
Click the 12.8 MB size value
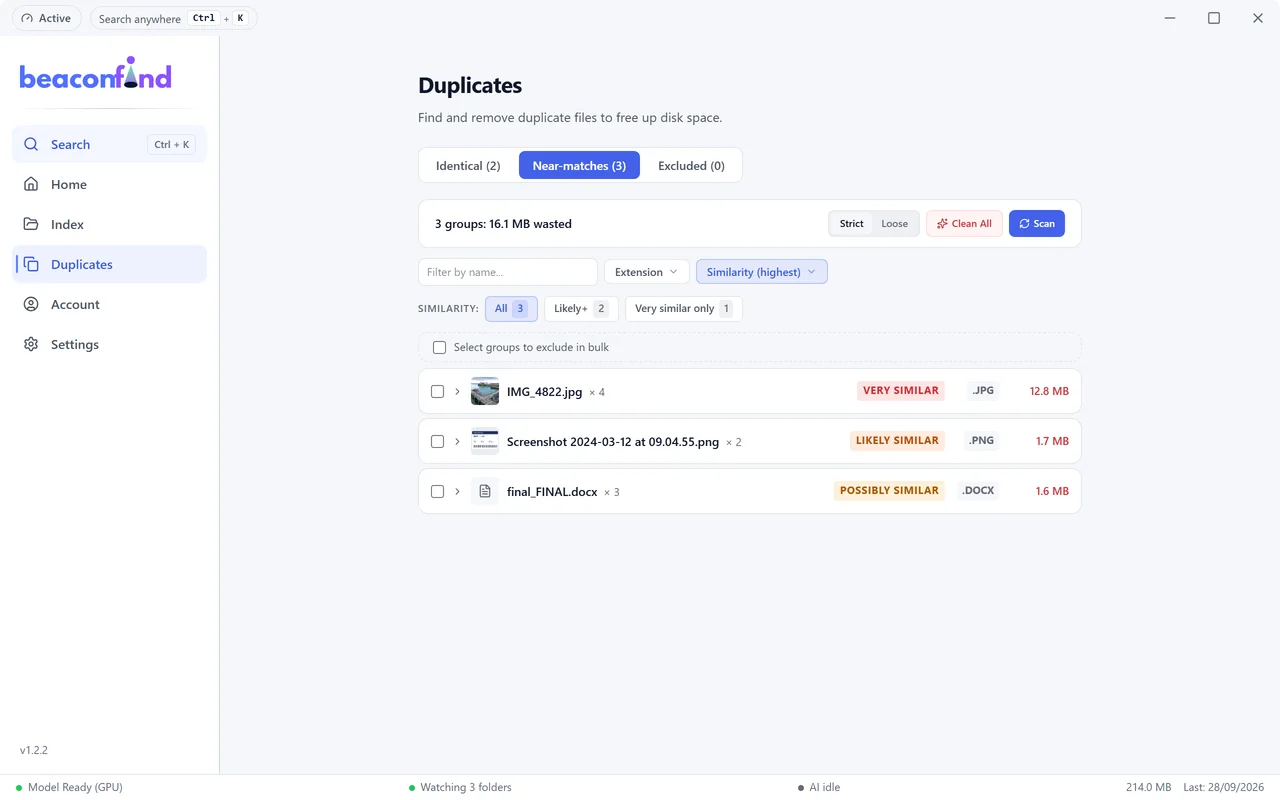pos(1049,391)
